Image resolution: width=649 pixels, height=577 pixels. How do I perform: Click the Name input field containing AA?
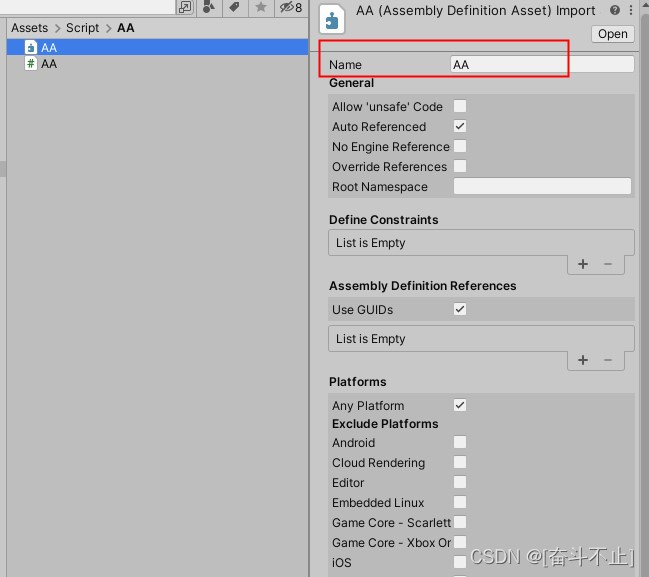coord(542,65)
